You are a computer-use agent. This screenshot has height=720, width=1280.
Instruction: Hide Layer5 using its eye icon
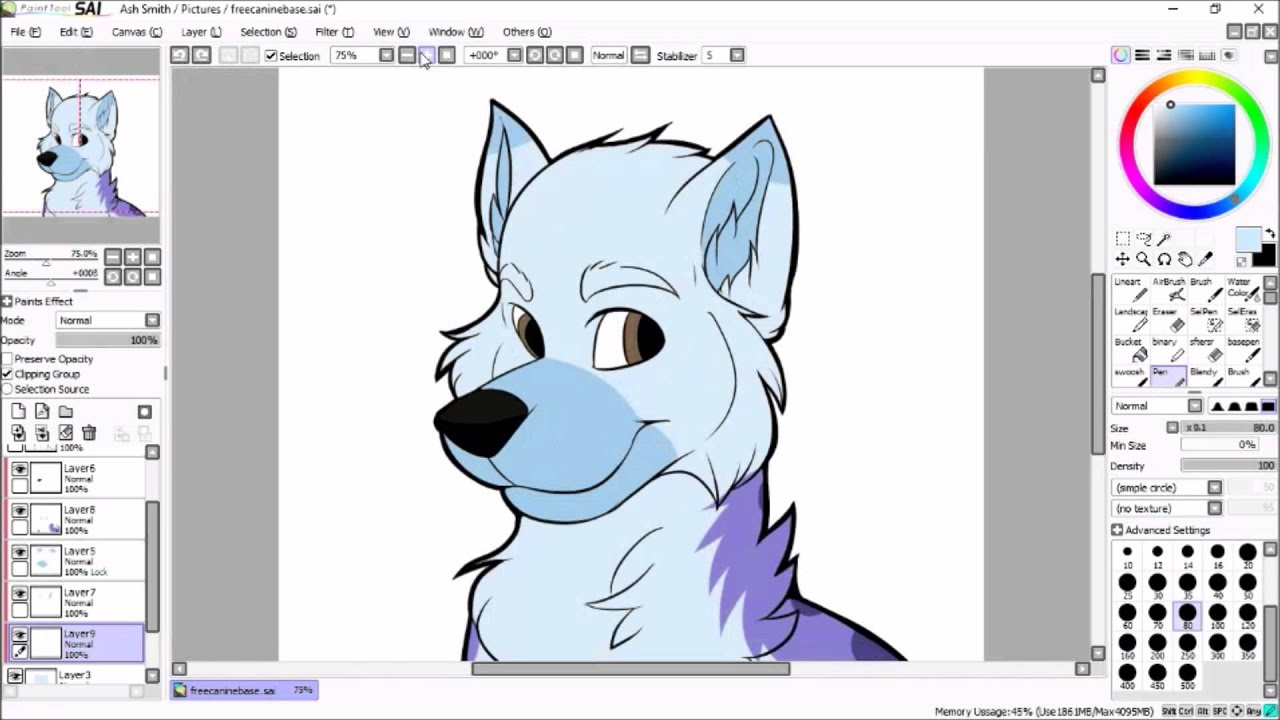pos(19,552)
